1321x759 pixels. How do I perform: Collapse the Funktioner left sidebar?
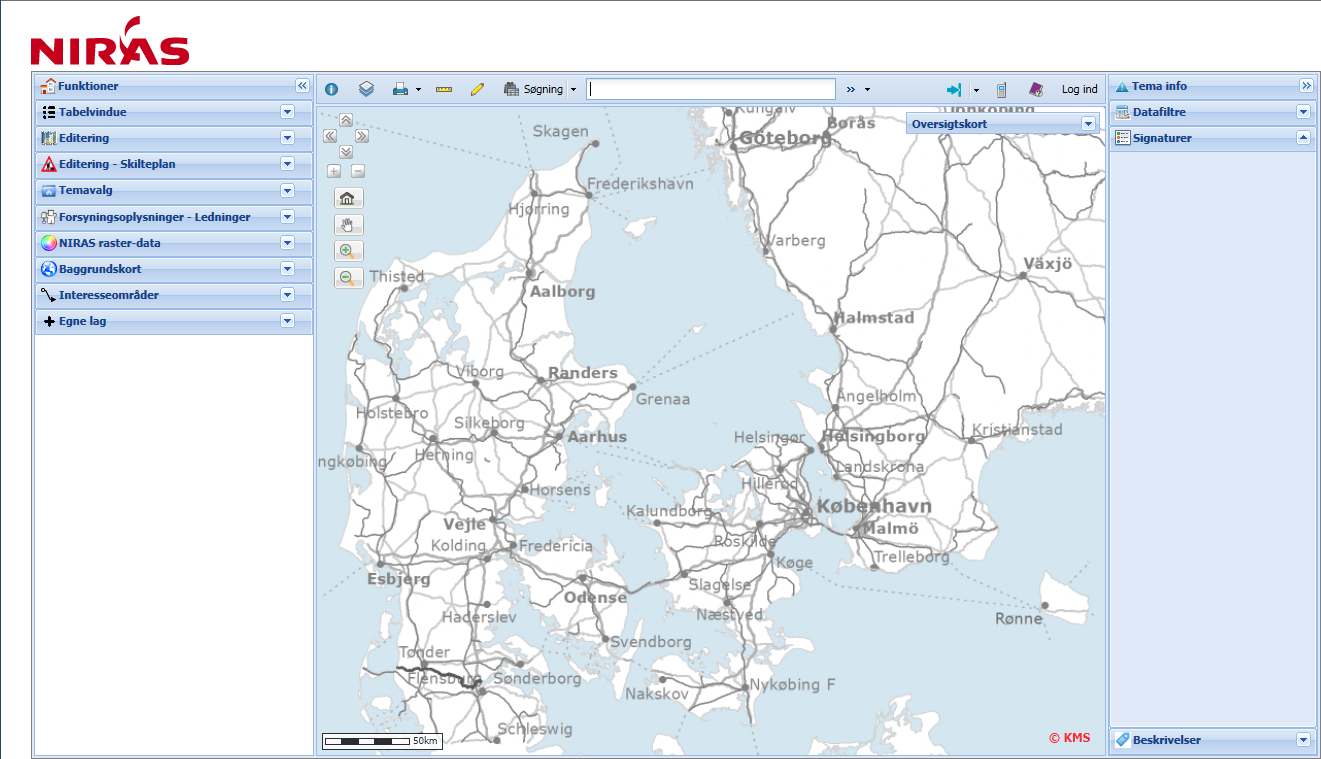302,86
